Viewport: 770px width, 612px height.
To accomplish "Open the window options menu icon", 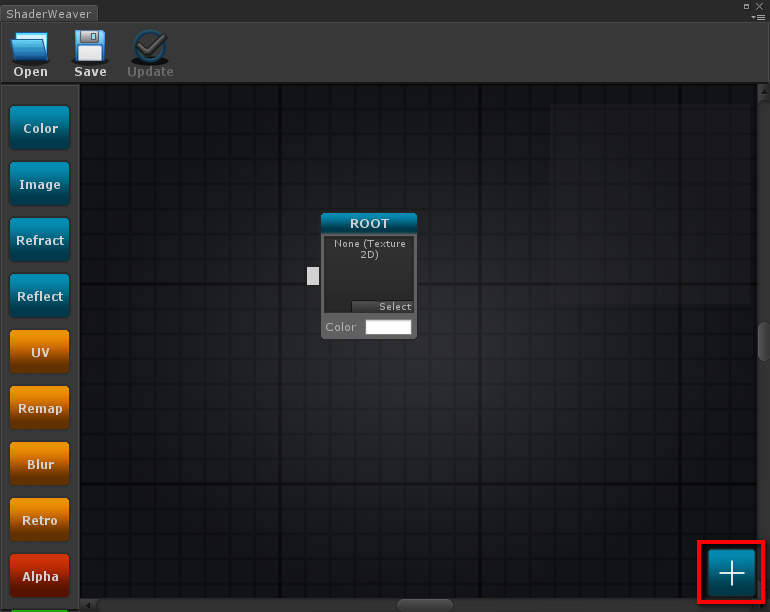I will pos(758,17).
